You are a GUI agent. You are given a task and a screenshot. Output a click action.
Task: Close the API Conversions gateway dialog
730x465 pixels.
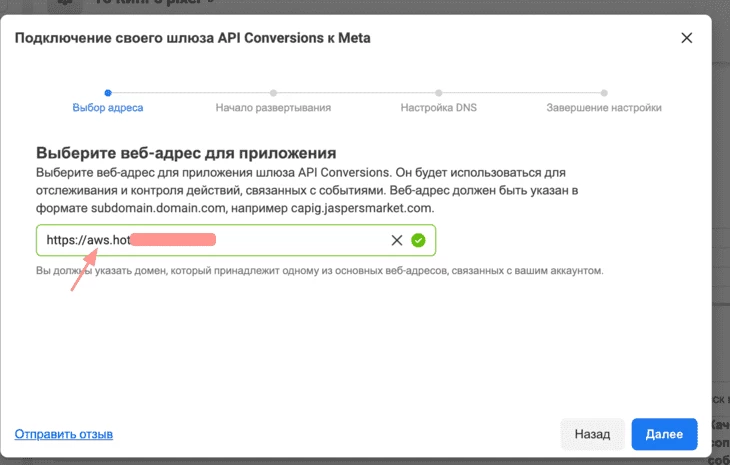[687, 38]
